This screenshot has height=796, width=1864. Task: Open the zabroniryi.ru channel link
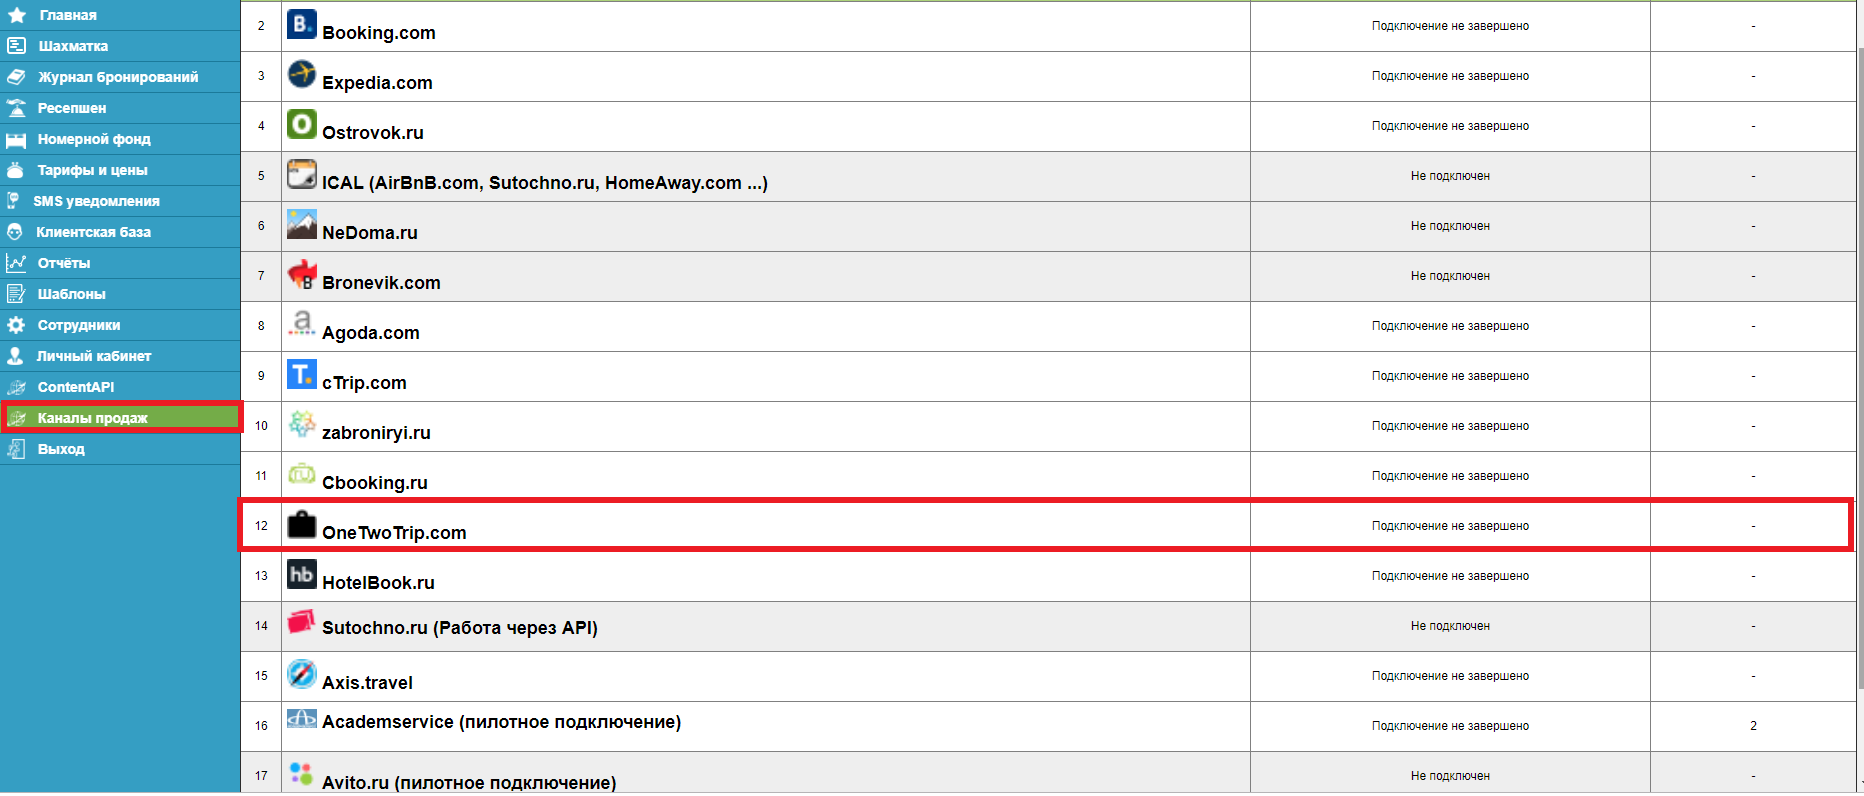coord(376,433)
